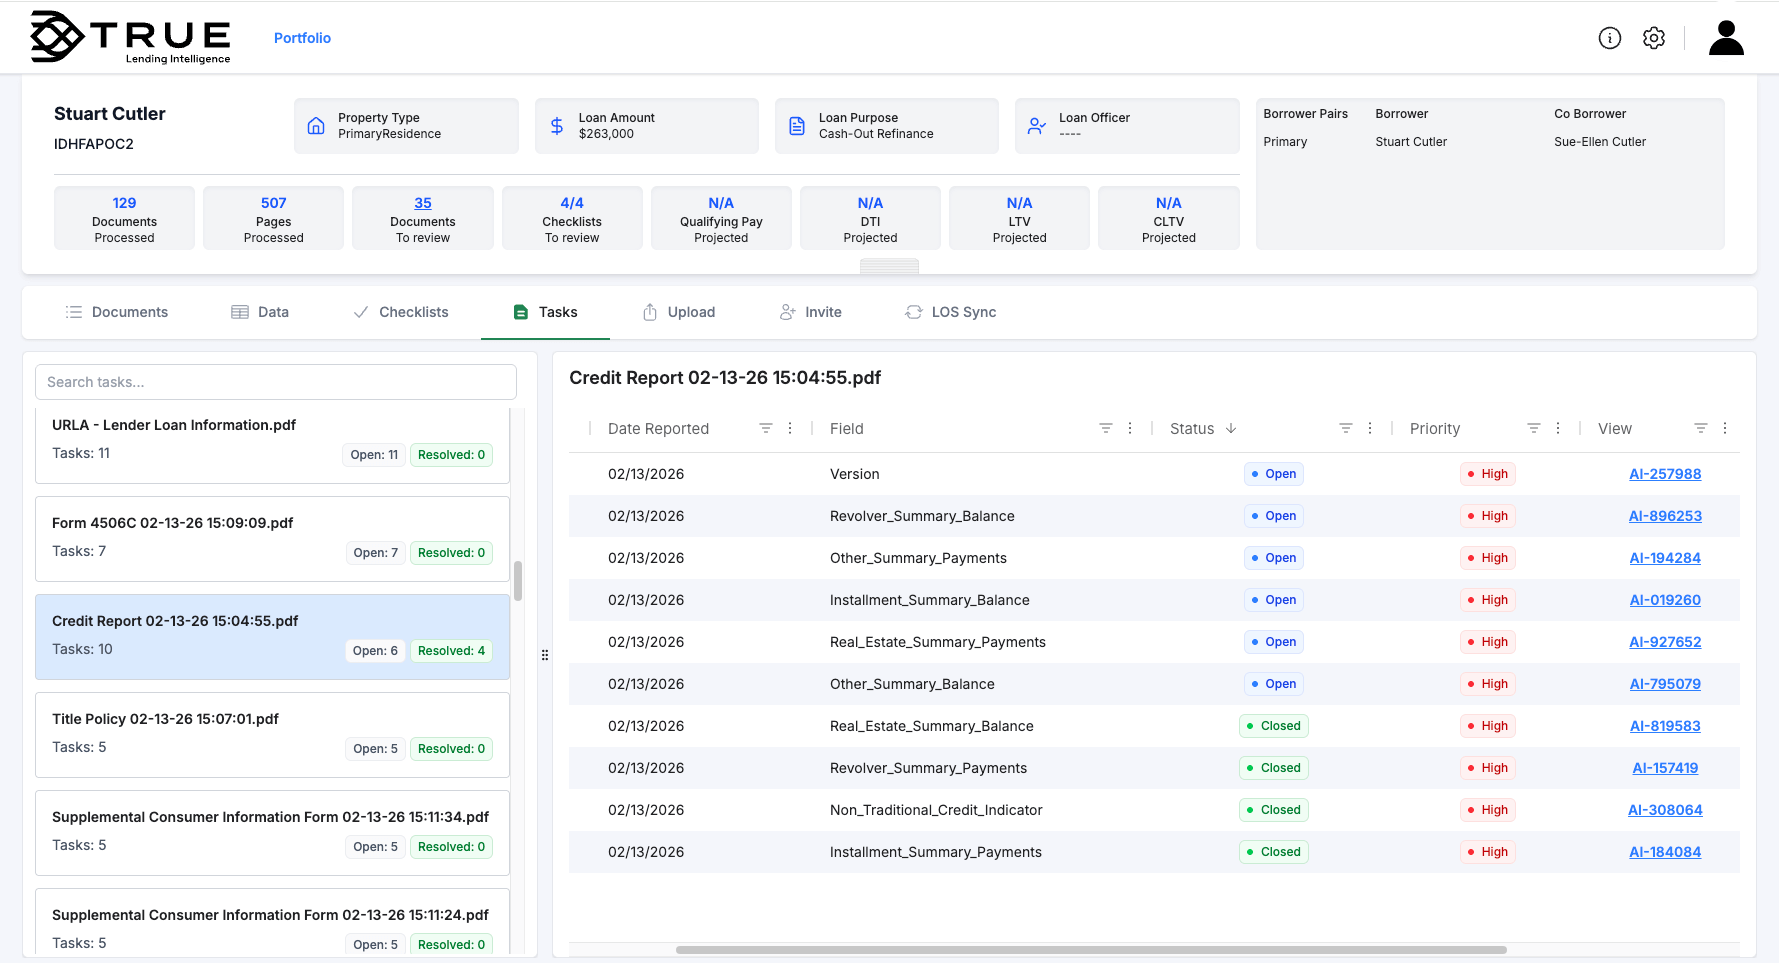Click the drag handle between panels
This screenshot has height=963, width=1779.
(545, 655)
